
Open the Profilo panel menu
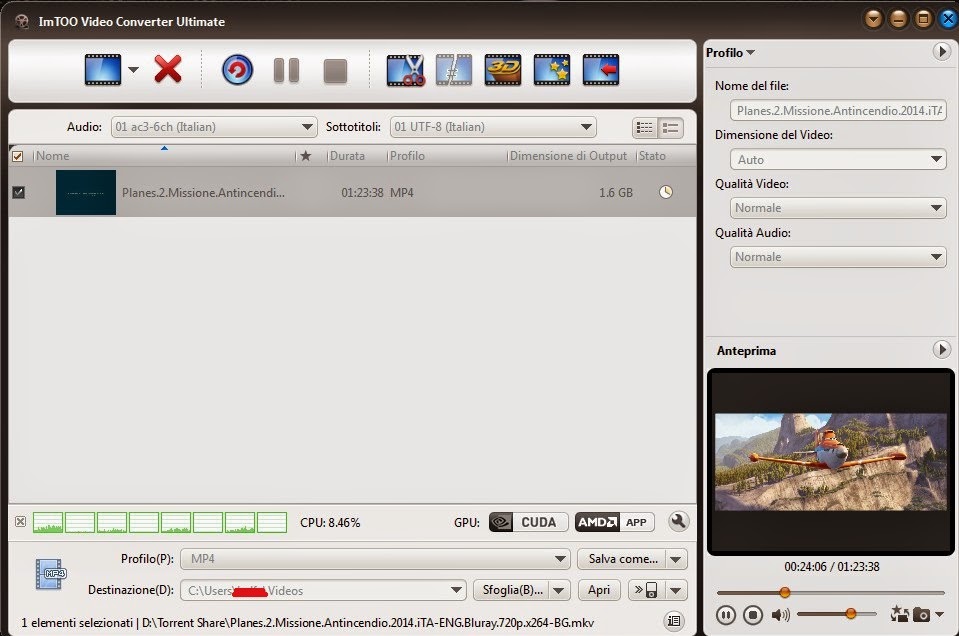click(731, 53)
